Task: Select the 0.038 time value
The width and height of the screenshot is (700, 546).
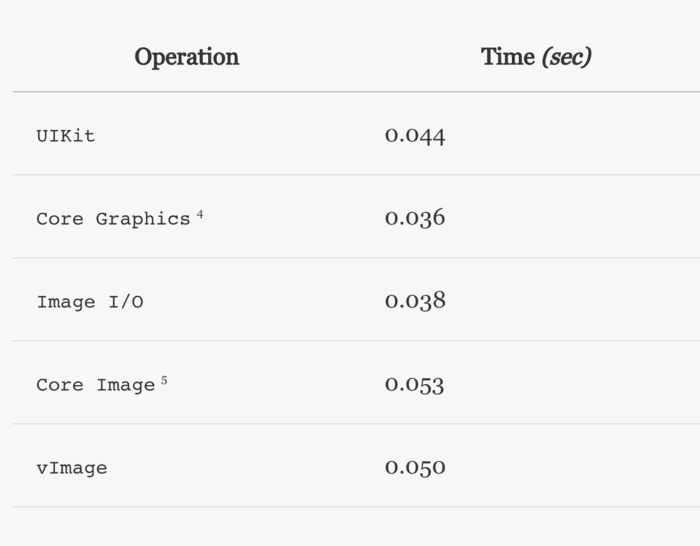Action: point(415,302)
